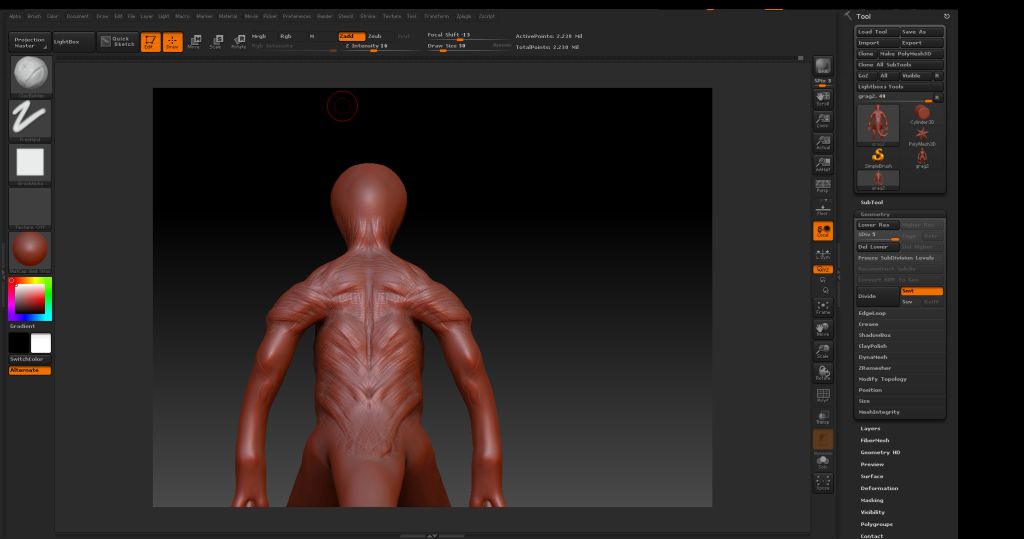Select the PolyMesh3D star tool
Screen dimensions: 1024x539
point(922,137)
